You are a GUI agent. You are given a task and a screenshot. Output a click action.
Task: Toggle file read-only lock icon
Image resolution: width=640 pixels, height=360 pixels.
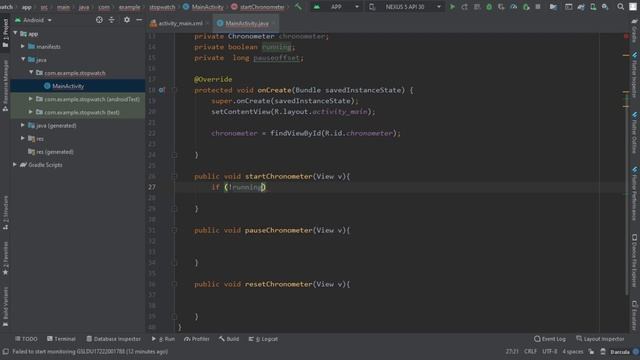[x=591, y=351]
